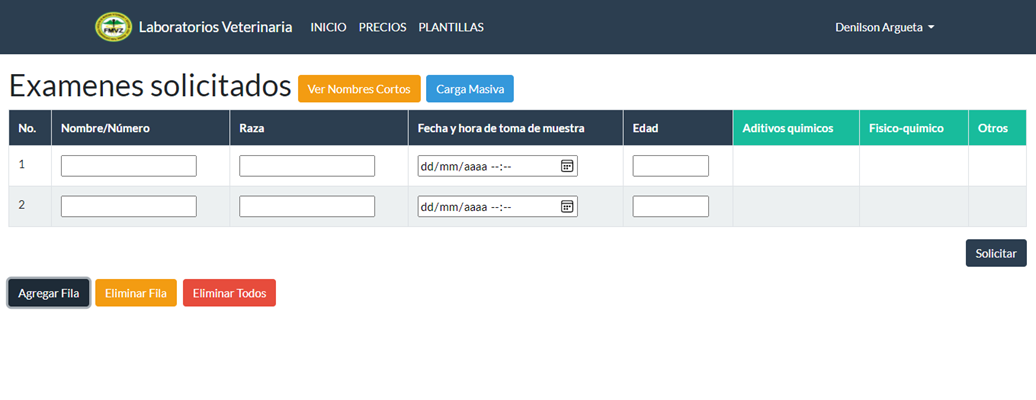Image resolution: width=1036 pixels, height=400 pixels.
Task: Click the Raza column header
Action: click(x=319, y=128)
